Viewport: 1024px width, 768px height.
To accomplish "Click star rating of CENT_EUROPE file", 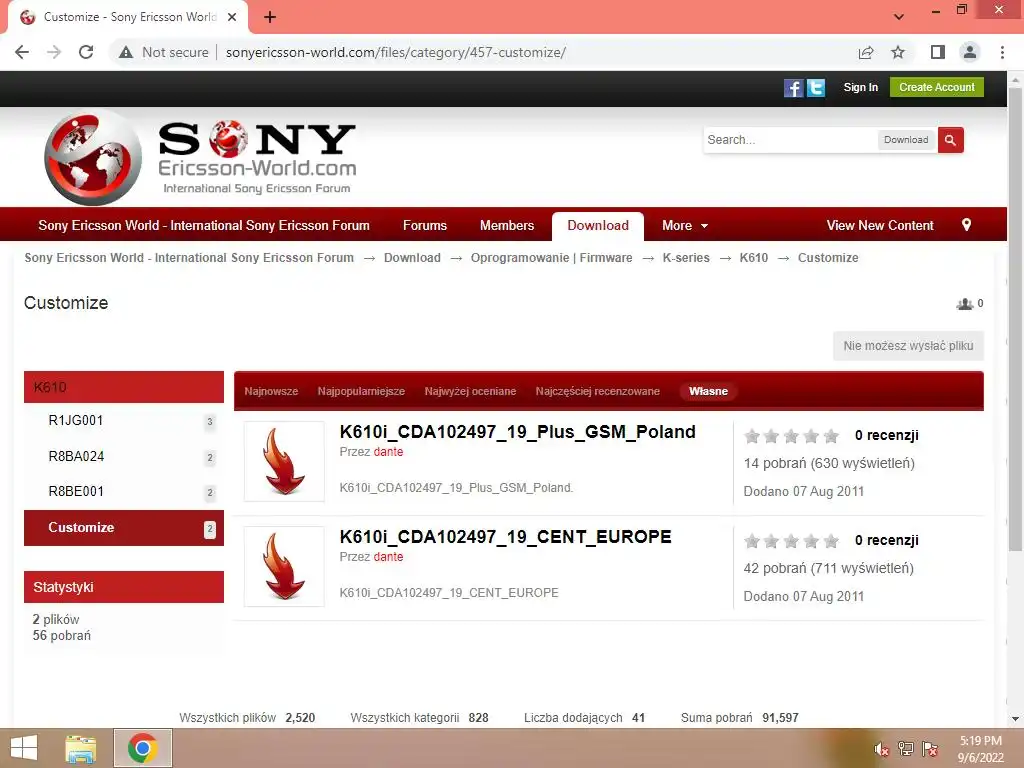I will coord(792,541).
